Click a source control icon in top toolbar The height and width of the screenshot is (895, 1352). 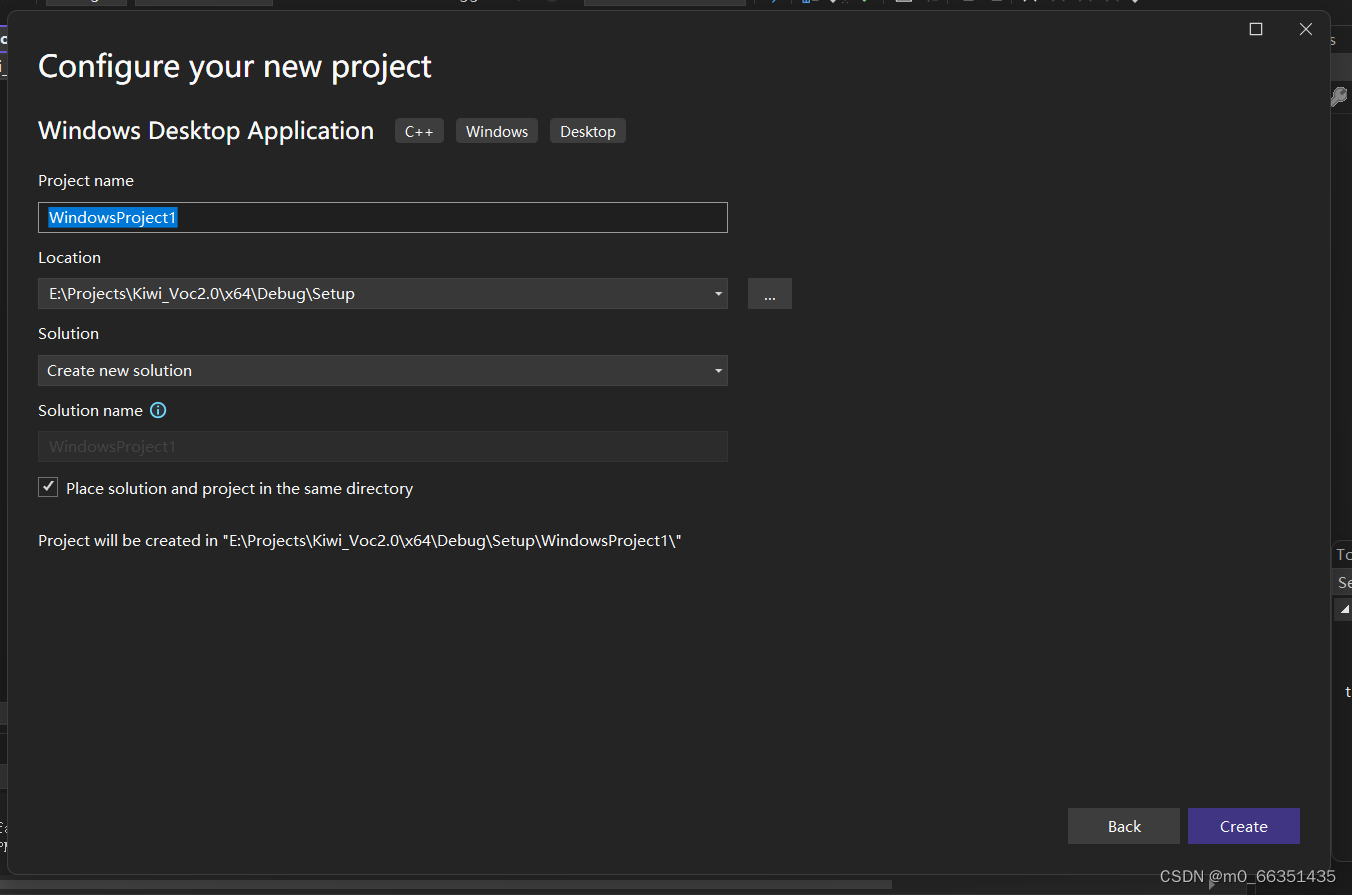[808, 4]
